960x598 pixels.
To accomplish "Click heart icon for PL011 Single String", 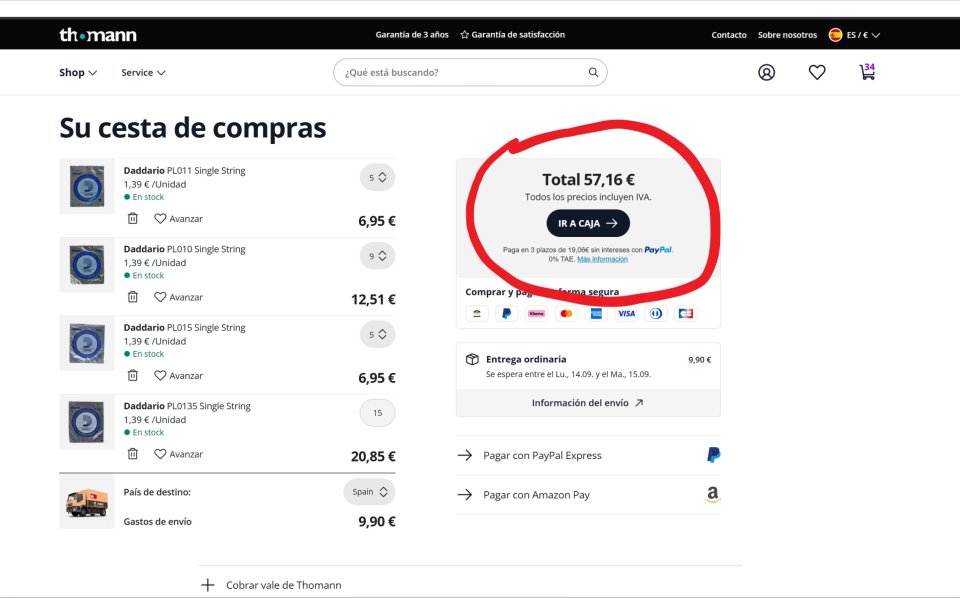I will point(160,219).
